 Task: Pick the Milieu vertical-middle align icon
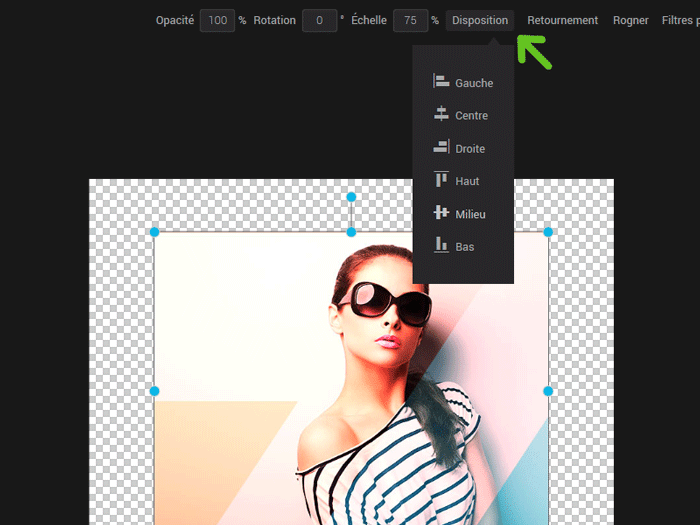point(441,213)
